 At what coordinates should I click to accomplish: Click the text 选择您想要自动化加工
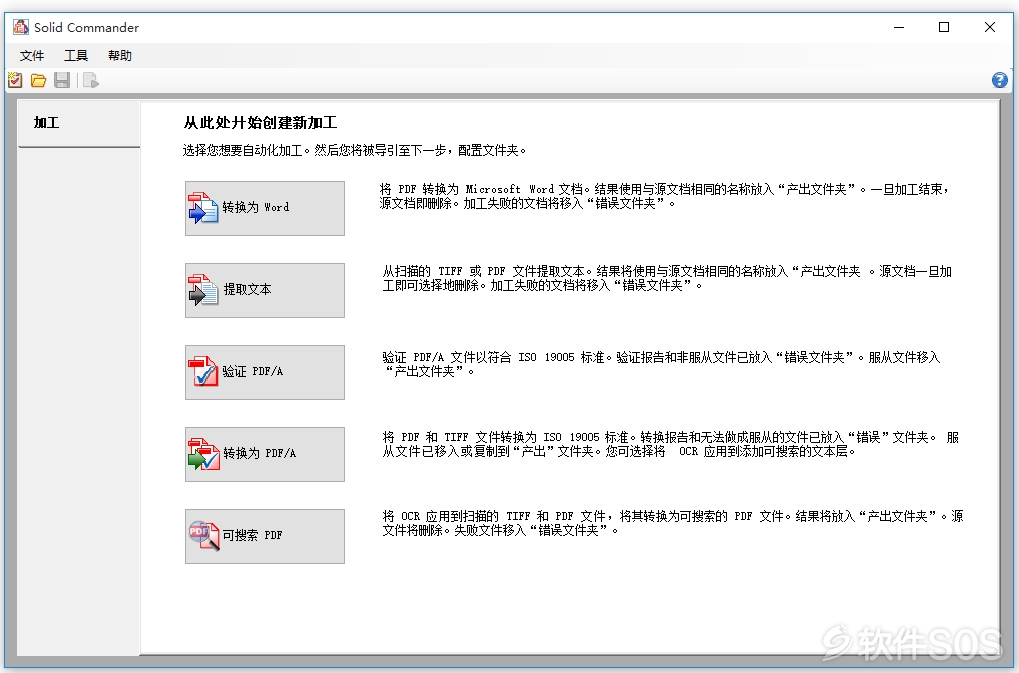click(242, 151)
